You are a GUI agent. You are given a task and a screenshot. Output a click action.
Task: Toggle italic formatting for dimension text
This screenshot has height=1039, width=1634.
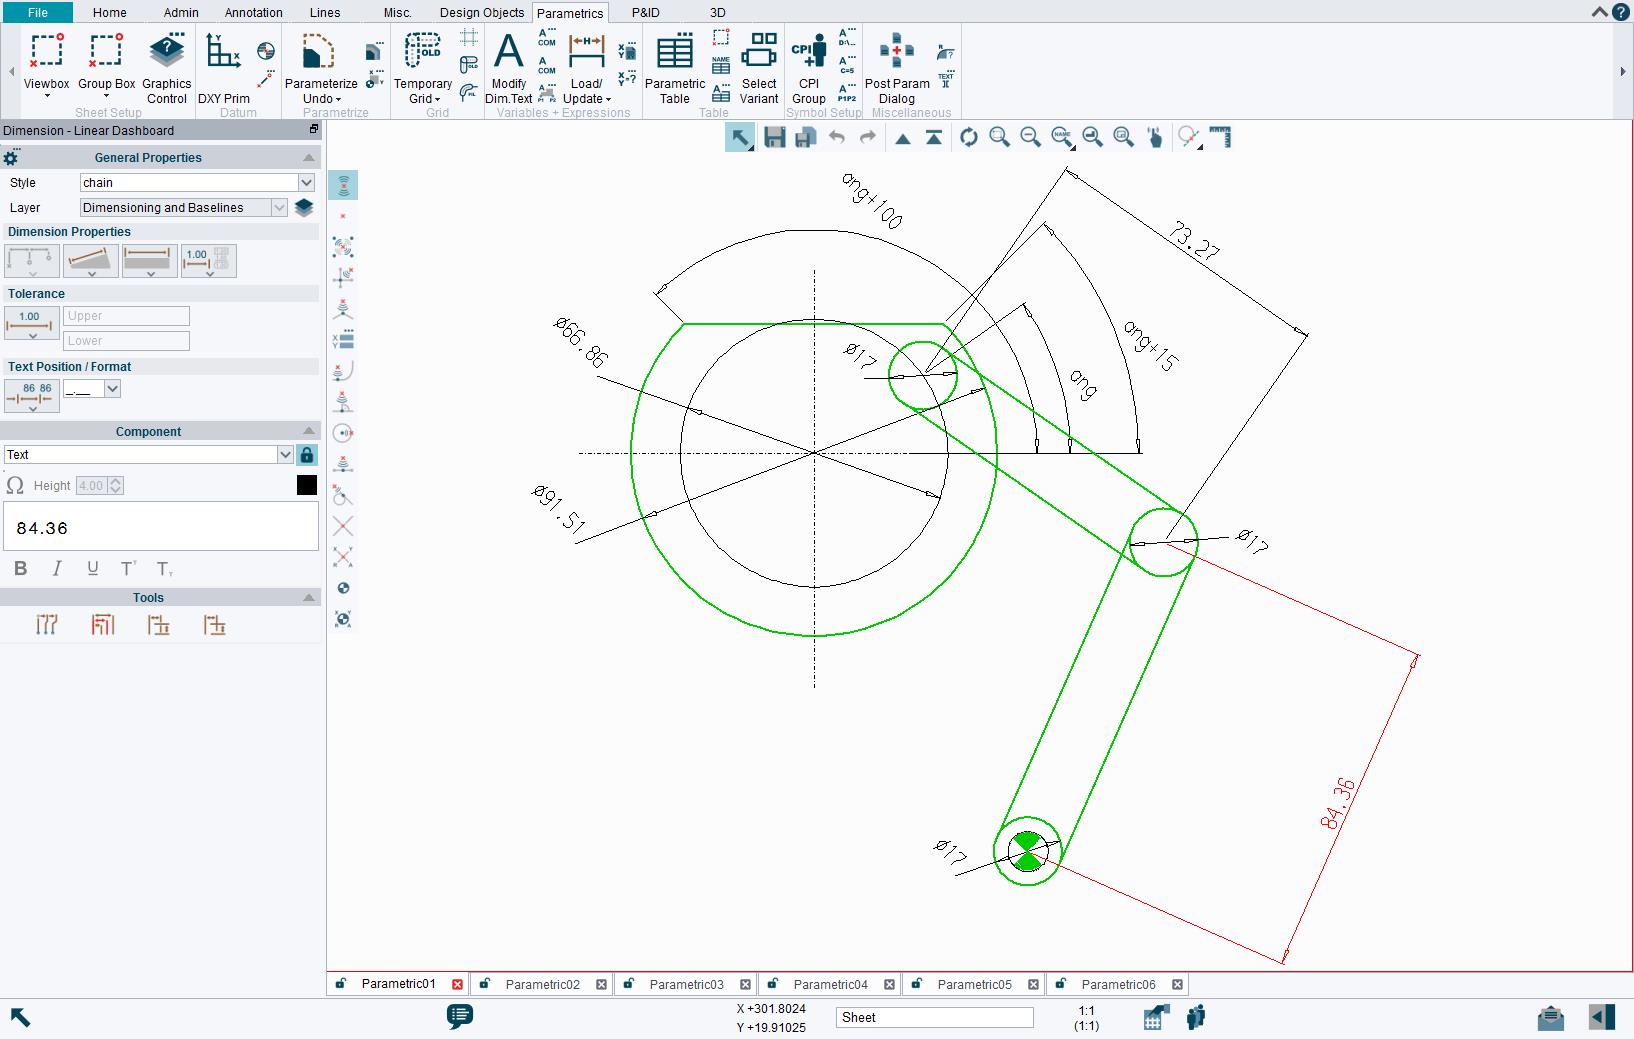coord(57,568)
